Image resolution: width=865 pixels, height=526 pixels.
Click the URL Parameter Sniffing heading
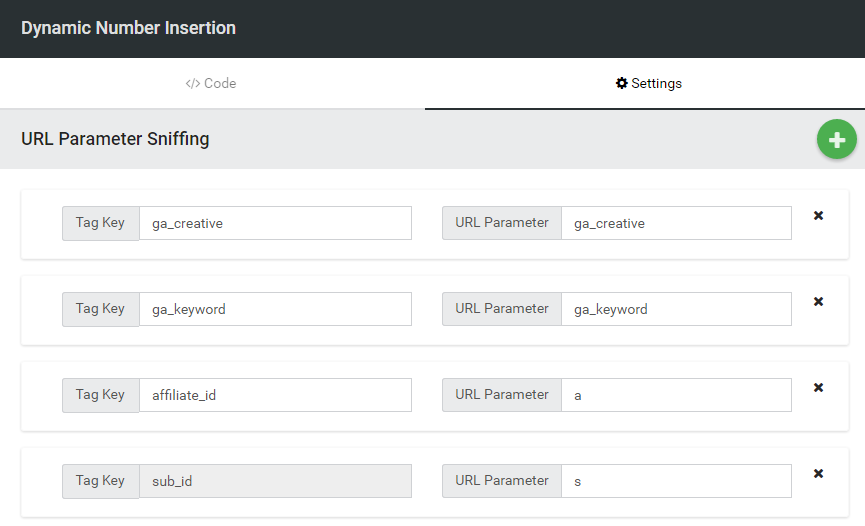tap(115, 139)
